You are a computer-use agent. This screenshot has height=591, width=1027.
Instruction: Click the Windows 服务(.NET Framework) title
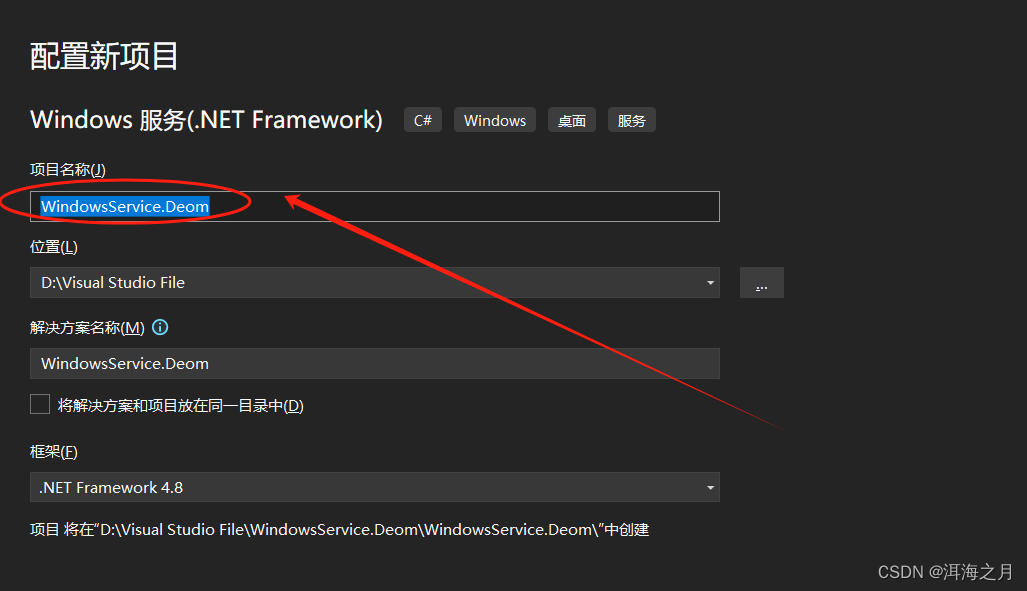[206, 120]
